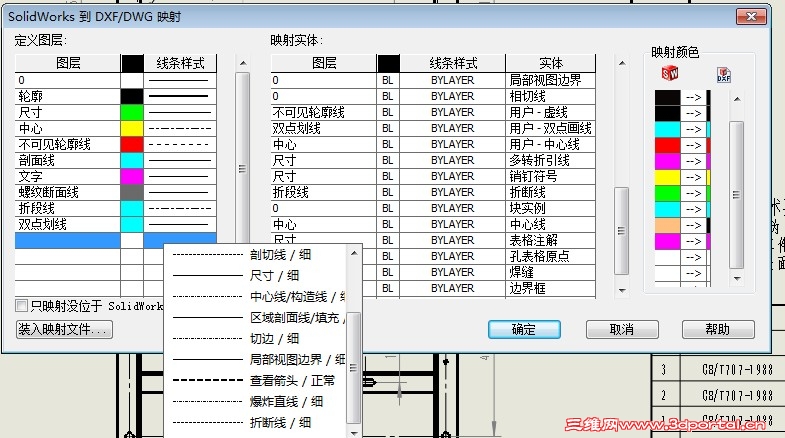The width and height of the screenshot is (785, 438).
Task: Choose 剖切线 / 细 line style
Action: tap(255, 255)
